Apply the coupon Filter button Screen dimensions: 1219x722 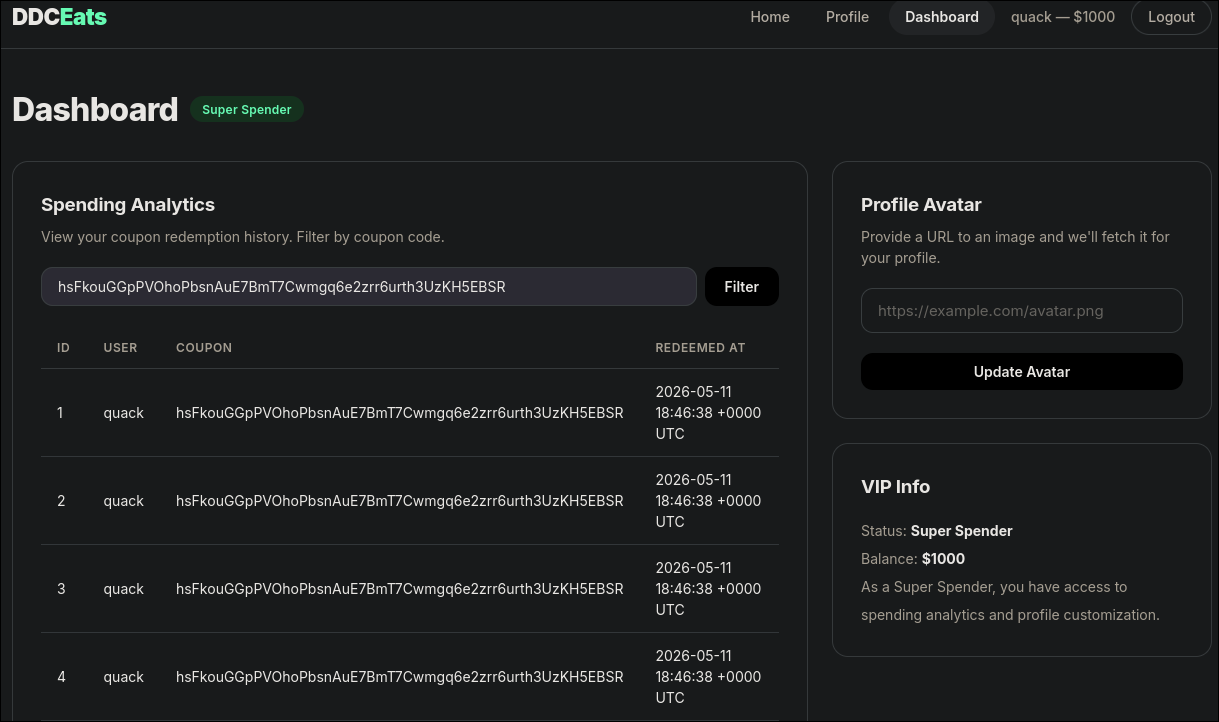coord(742,287)
